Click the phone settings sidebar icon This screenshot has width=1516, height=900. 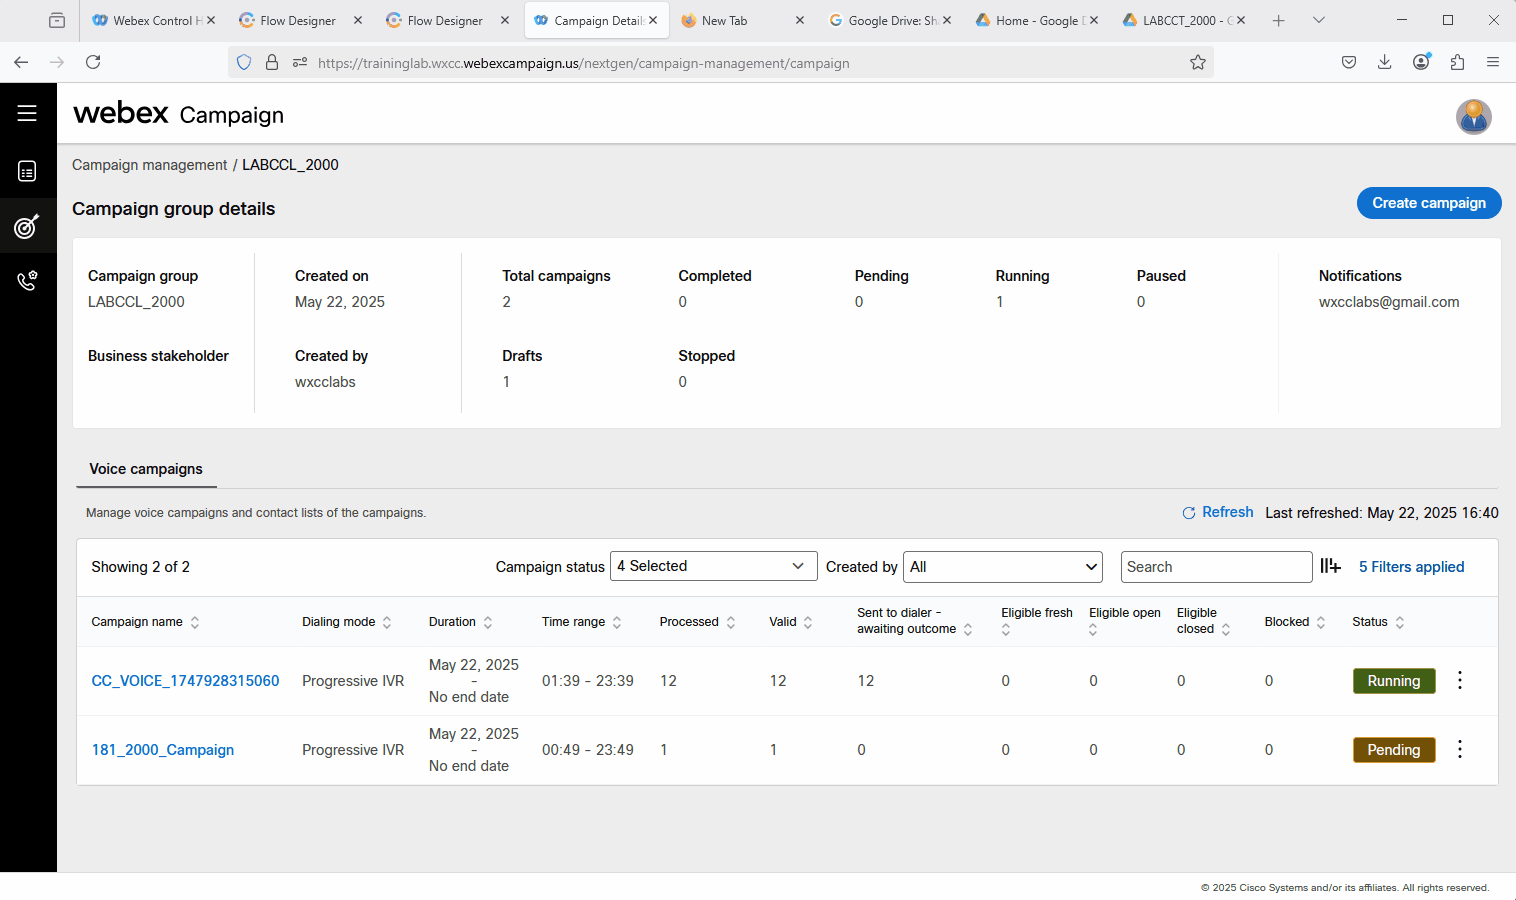point(27,281)
